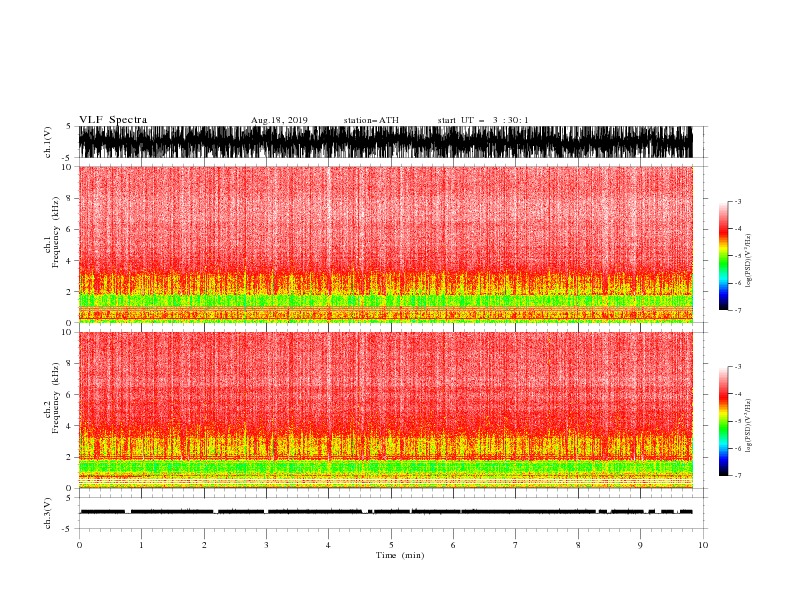
Task: Click the 'ch.1(V)' waveform axis label
Action: (x=48, y=142)
